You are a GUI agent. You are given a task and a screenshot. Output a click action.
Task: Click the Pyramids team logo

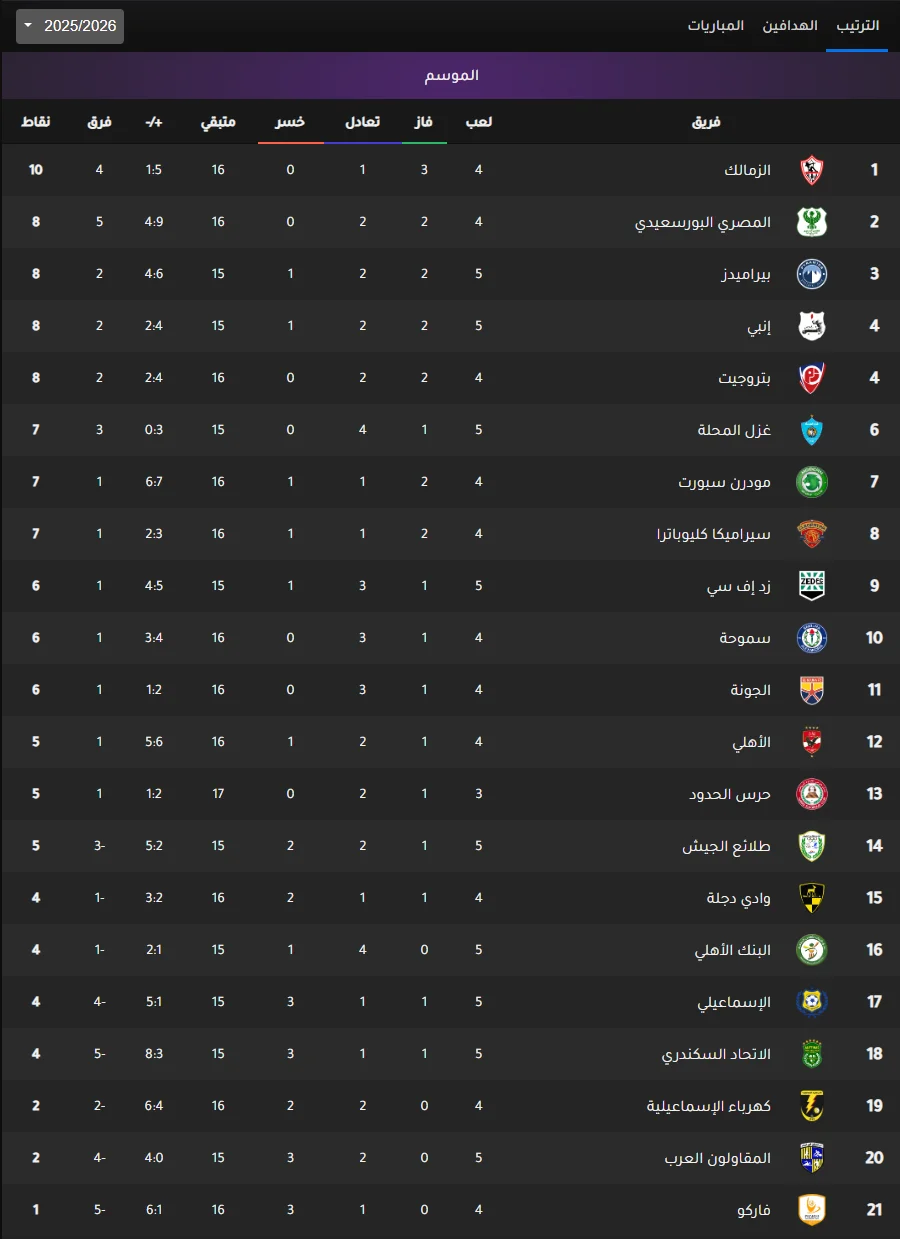811,274
